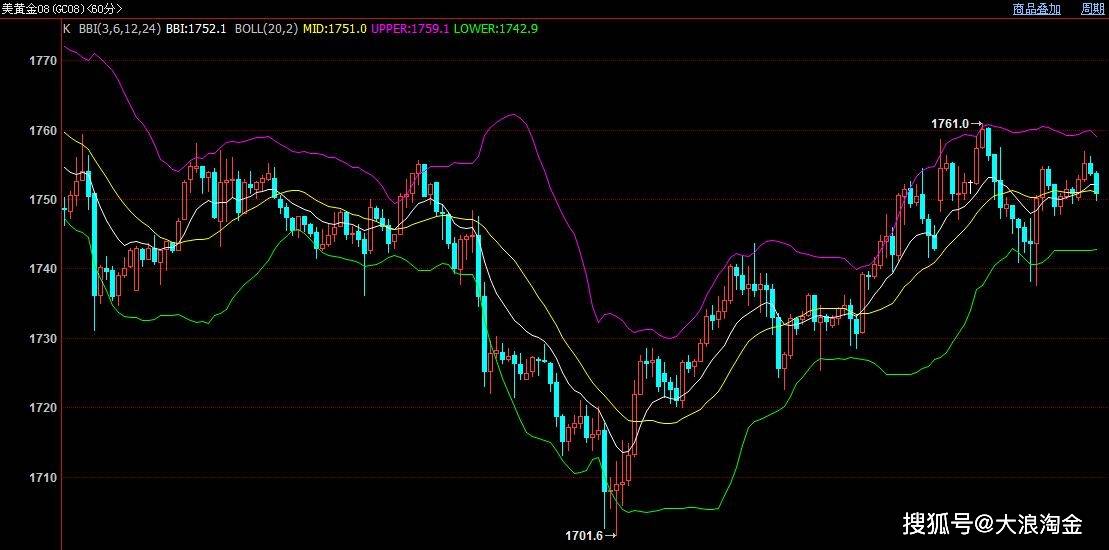Viewport: 1109px width, 550px height.
Task: Click the 1720 price axis label
Action: coord(43,409)
